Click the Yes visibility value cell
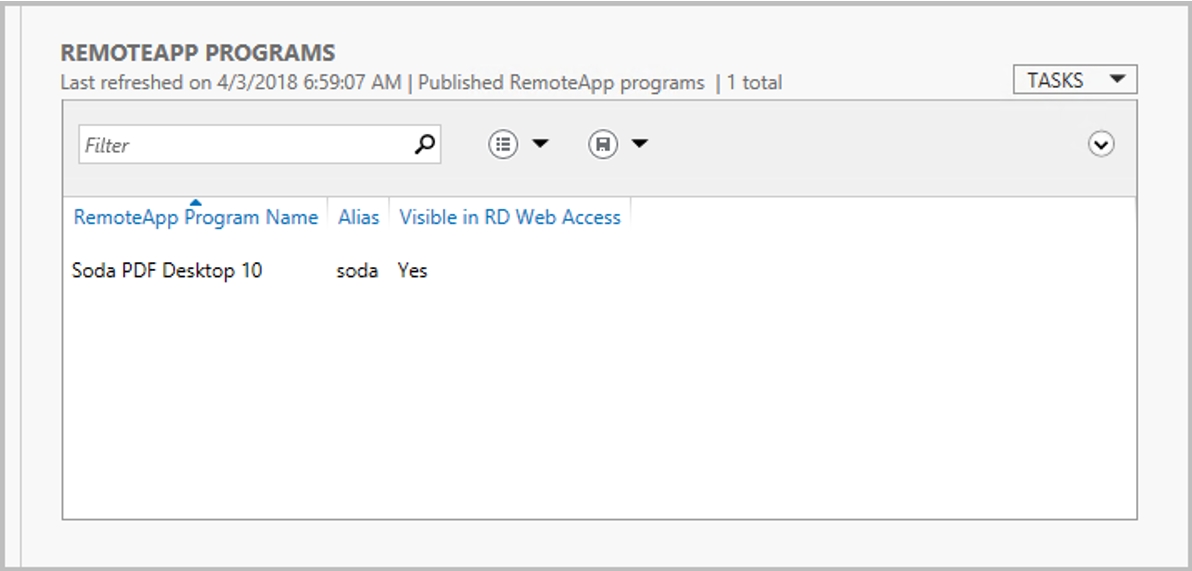 (x=413, y=271)
